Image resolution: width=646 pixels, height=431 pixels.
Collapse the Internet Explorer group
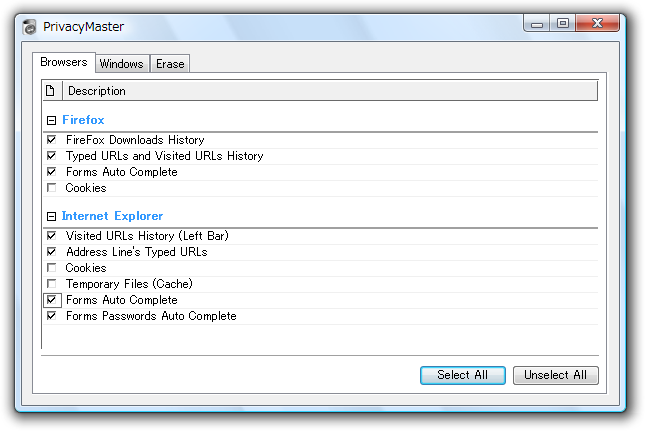[x=51, y=216]
